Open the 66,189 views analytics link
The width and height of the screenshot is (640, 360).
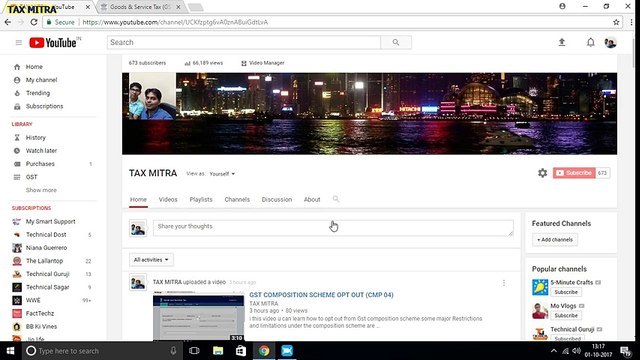(x=204, y=63)
